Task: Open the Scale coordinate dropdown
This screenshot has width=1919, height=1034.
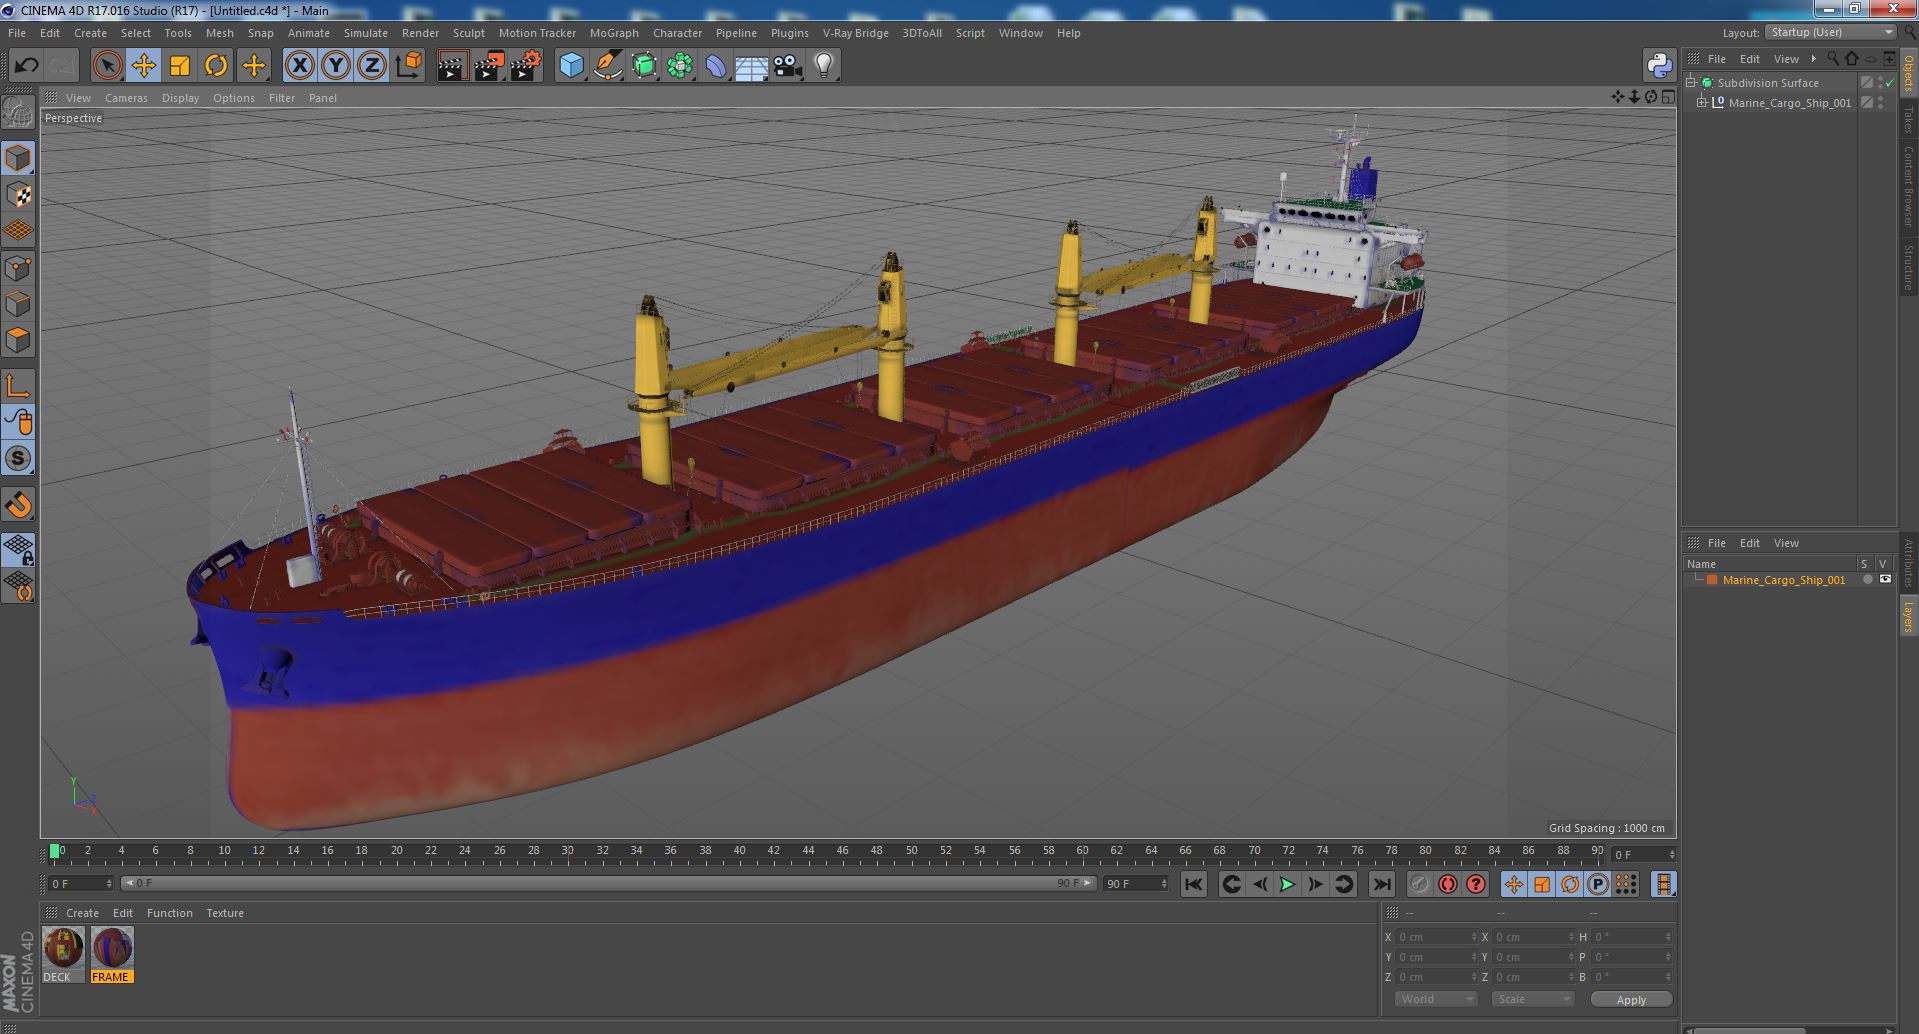Action: pyautogui.click(x=1532, y=999)
